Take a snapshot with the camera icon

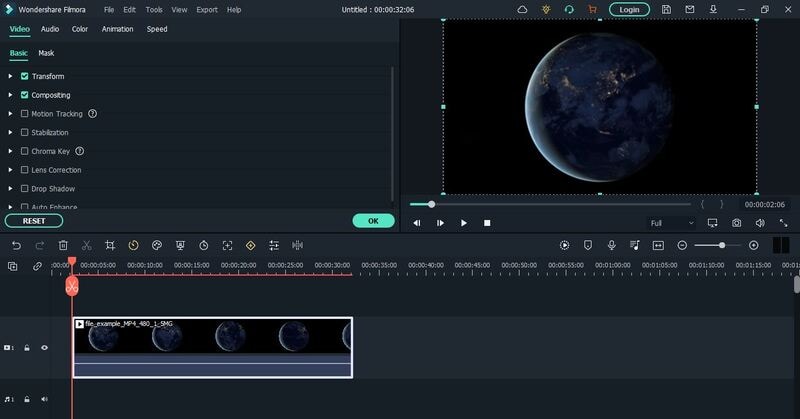(x=736, y=223)
